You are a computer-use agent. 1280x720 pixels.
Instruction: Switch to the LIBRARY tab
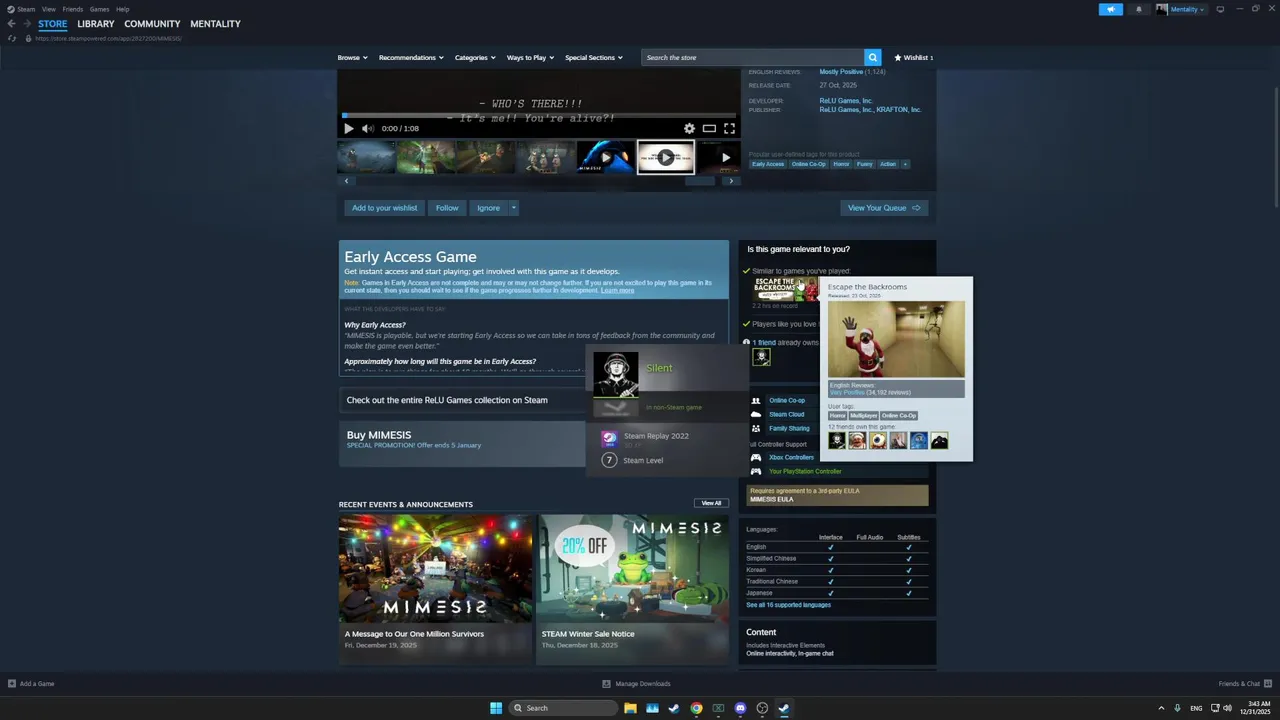pos(96,24)
